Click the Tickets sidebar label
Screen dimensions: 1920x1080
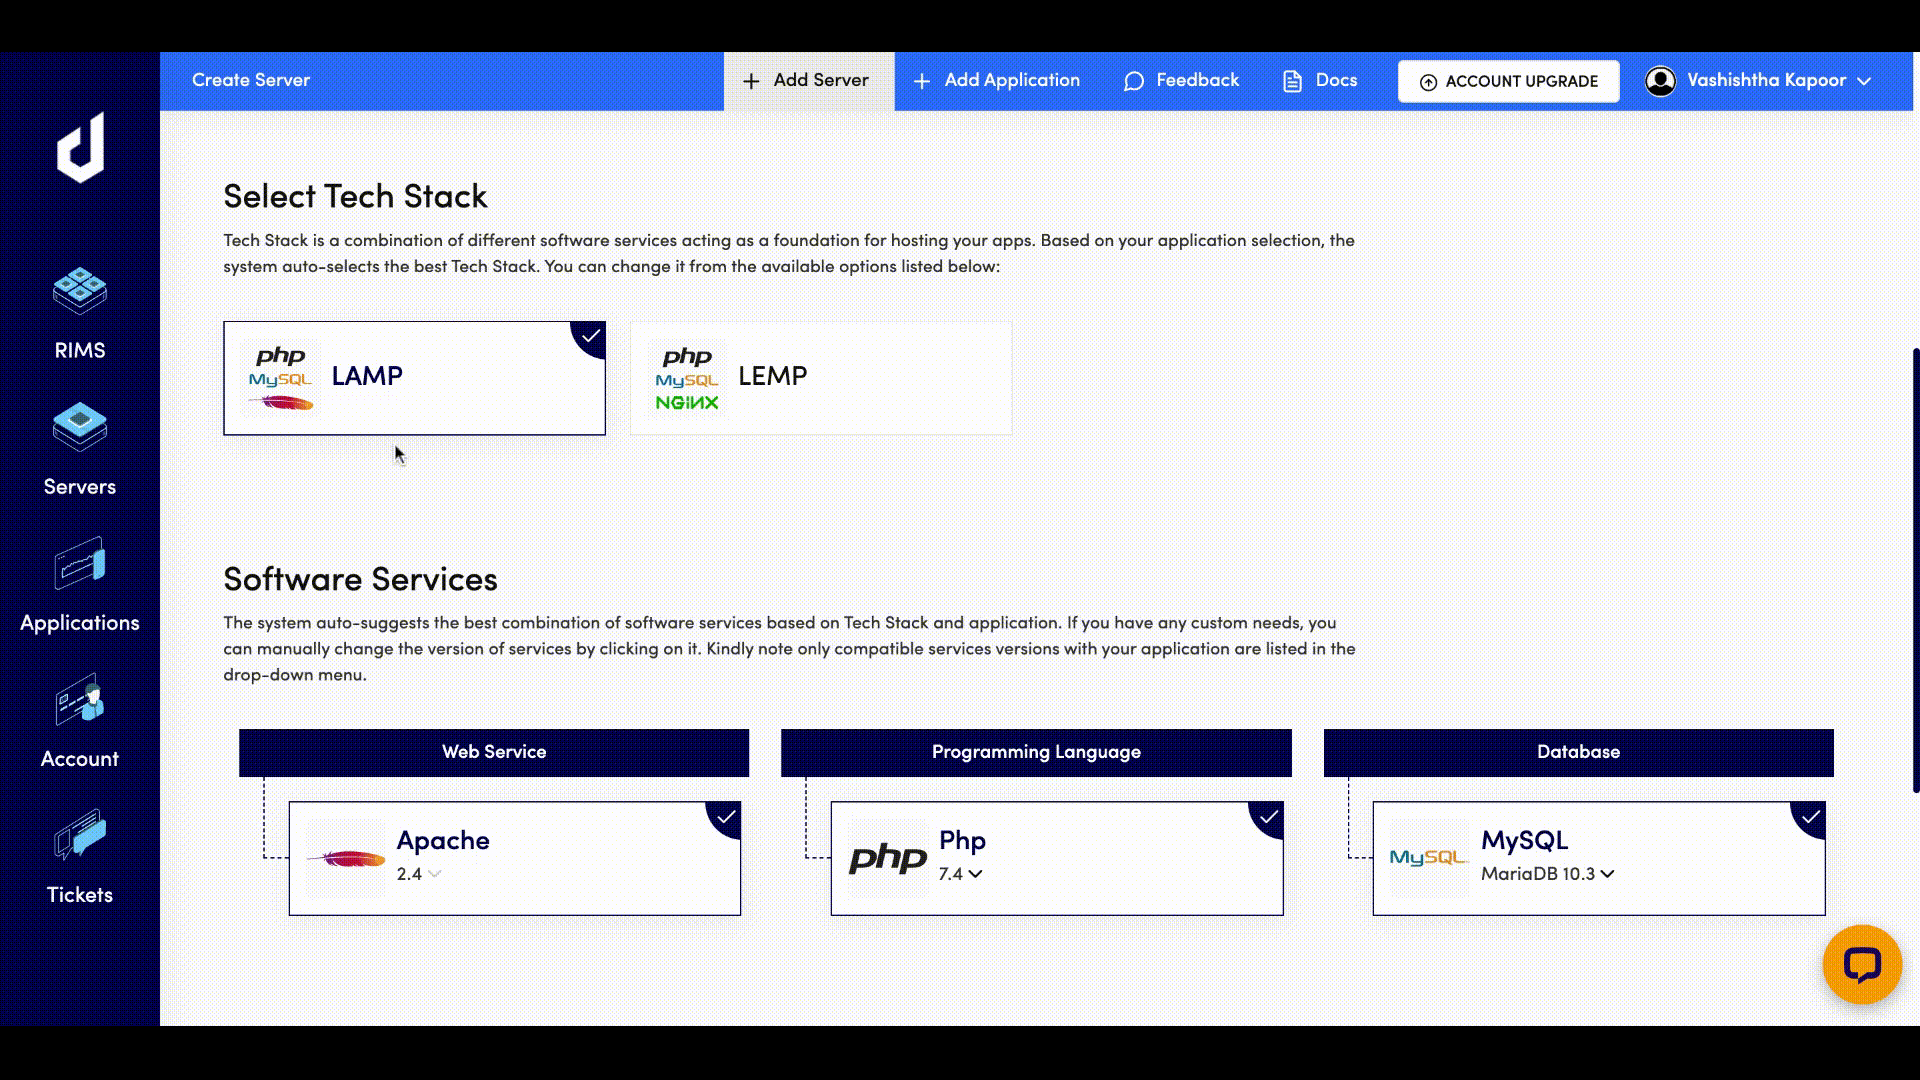80,895
